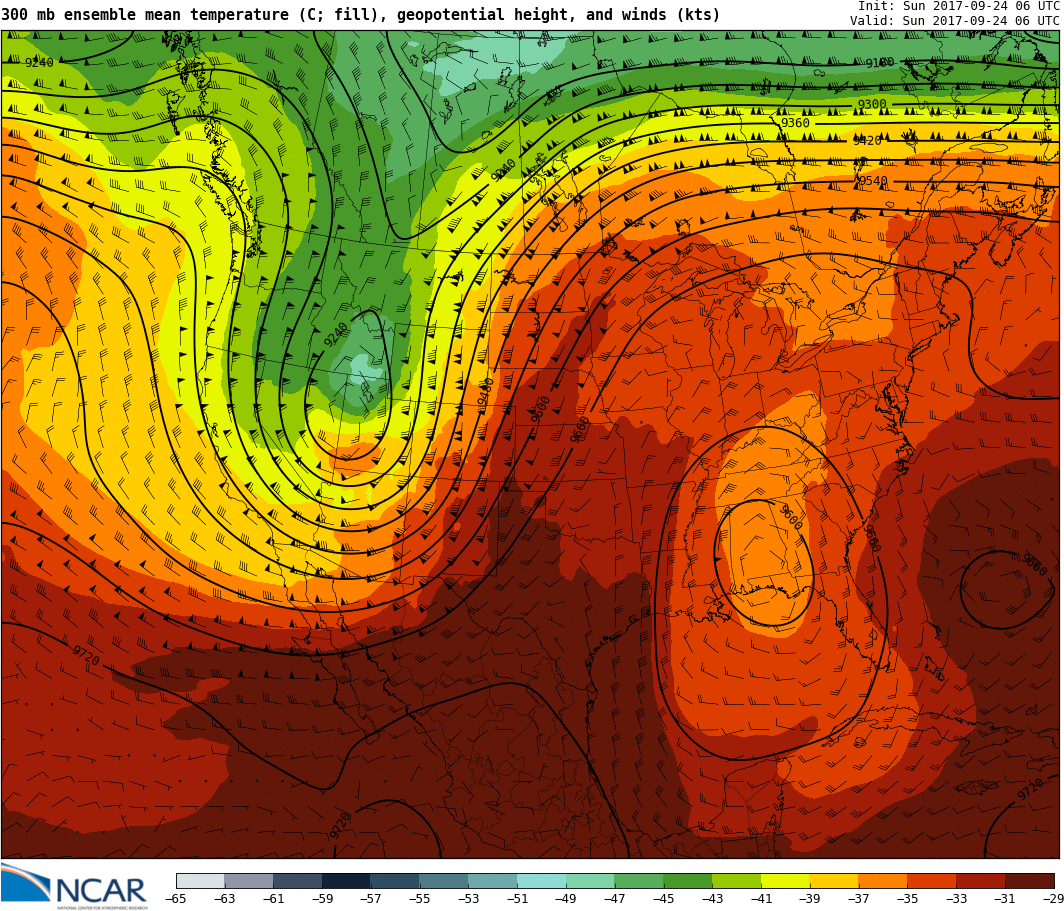Image resolution: width=1064 pixels, height=911 pixels.
Task: Pick the teal -55 to -53 colorbar swatch
Action: tap(444, 880)
